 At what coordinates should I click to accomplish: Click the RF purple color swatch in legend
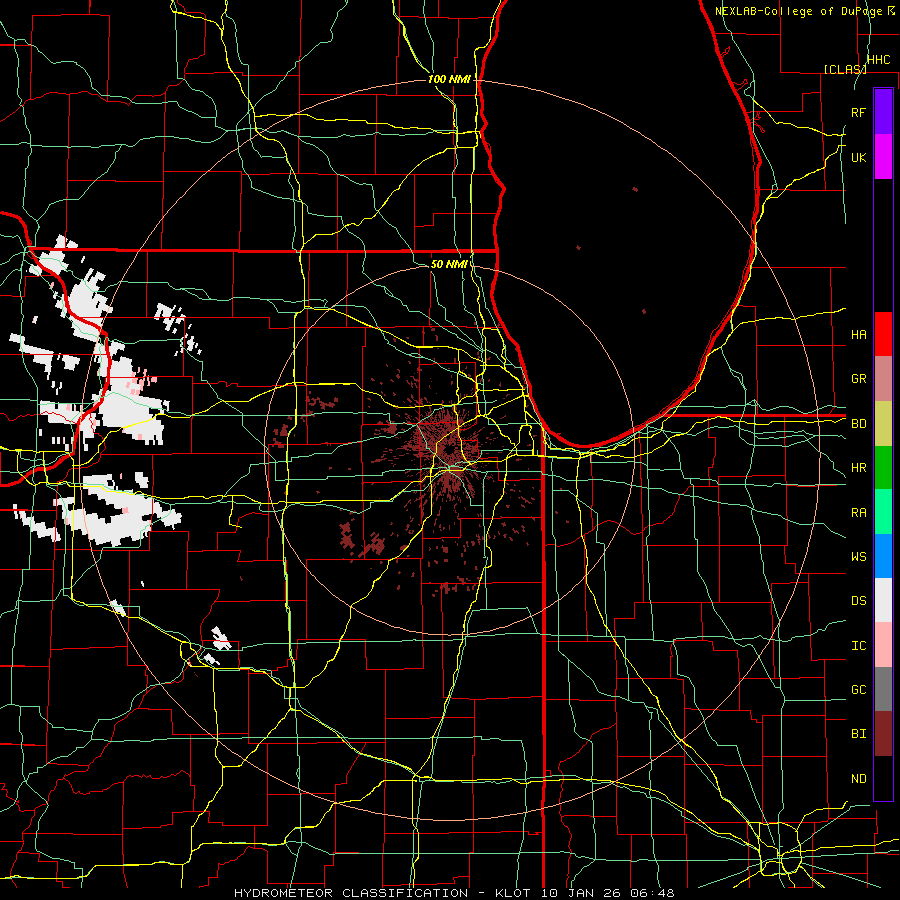point(883,112)
